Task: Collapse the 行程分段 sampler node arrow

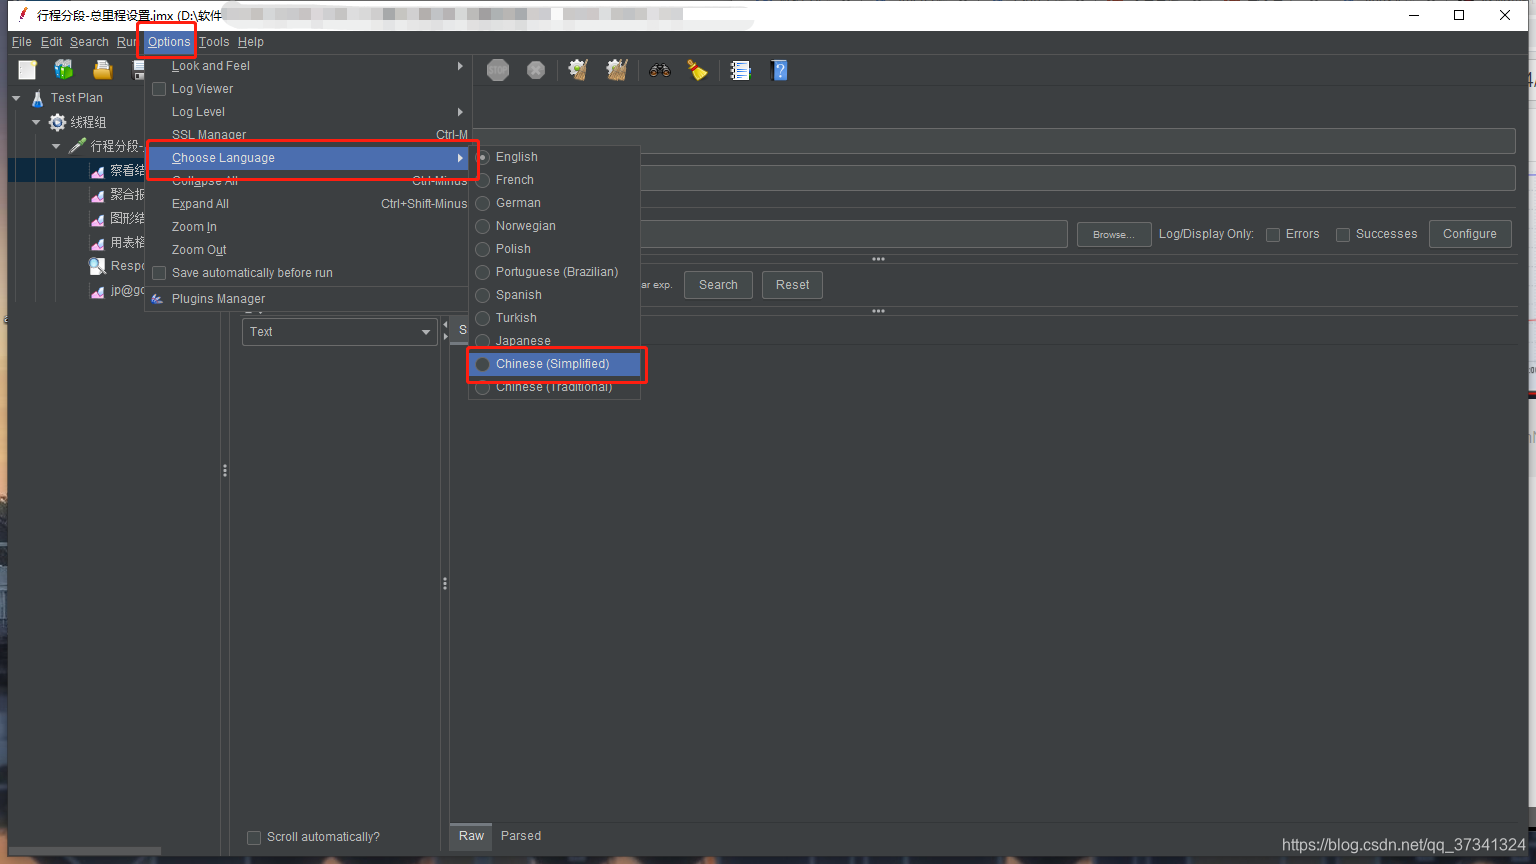Action: (57, 146)
